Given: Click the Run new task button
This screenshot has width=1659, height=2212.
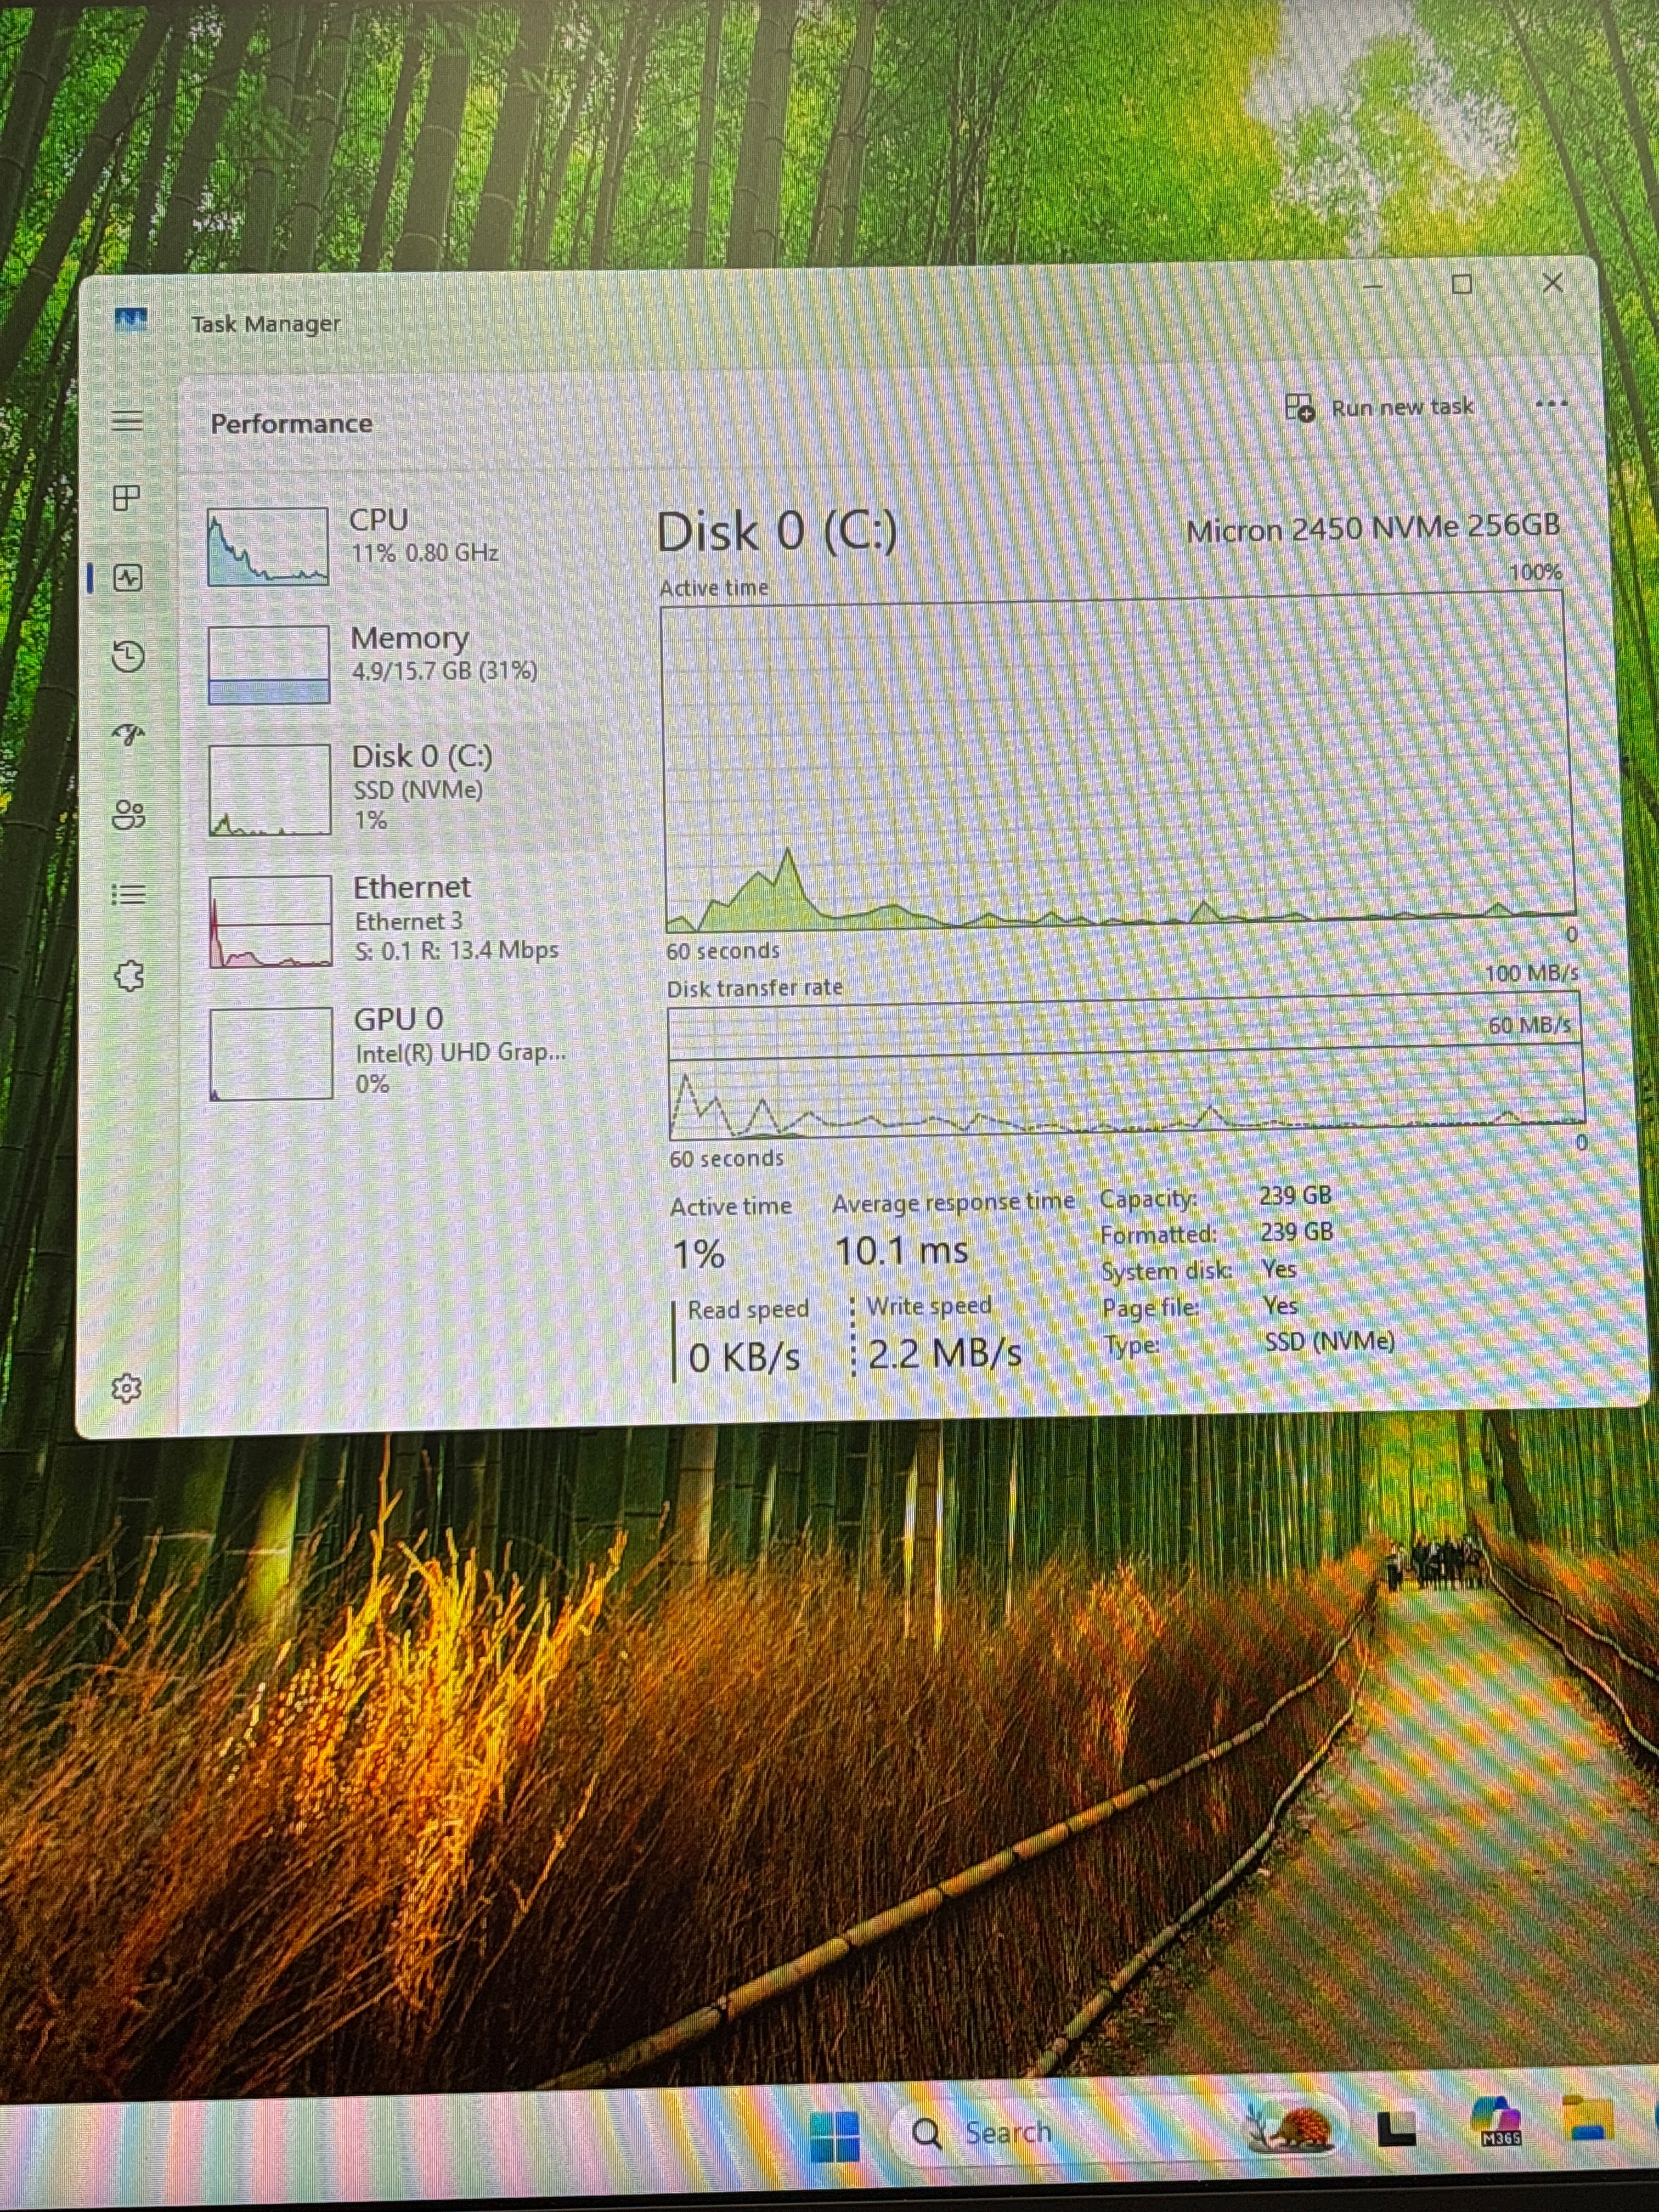Looking at the screenshot, I should click(1379, 407).
